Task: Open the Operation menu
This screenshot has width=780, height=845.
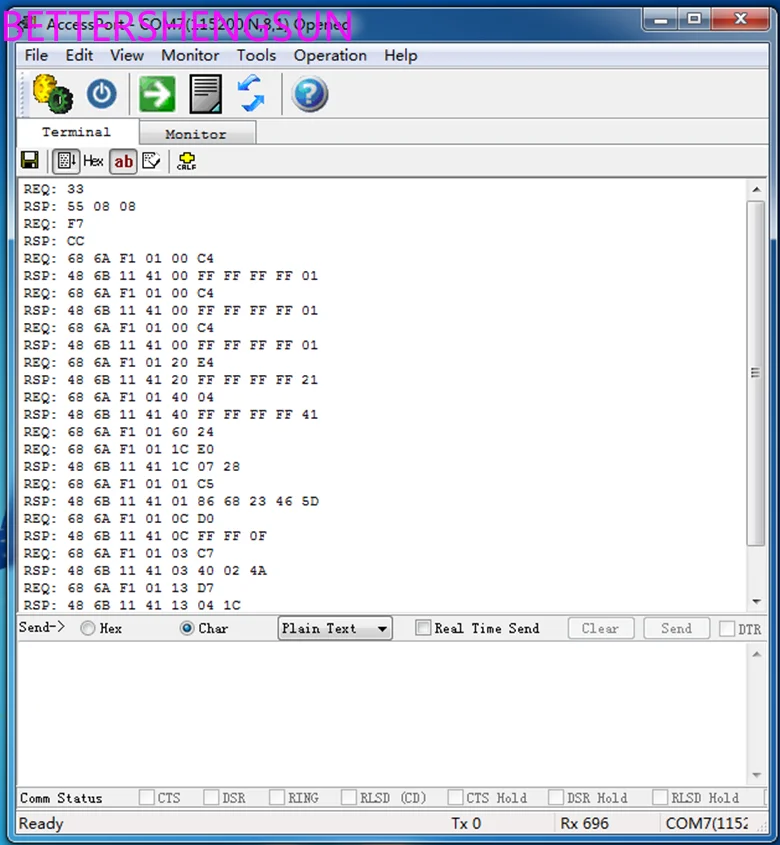Action: [330, 56]
